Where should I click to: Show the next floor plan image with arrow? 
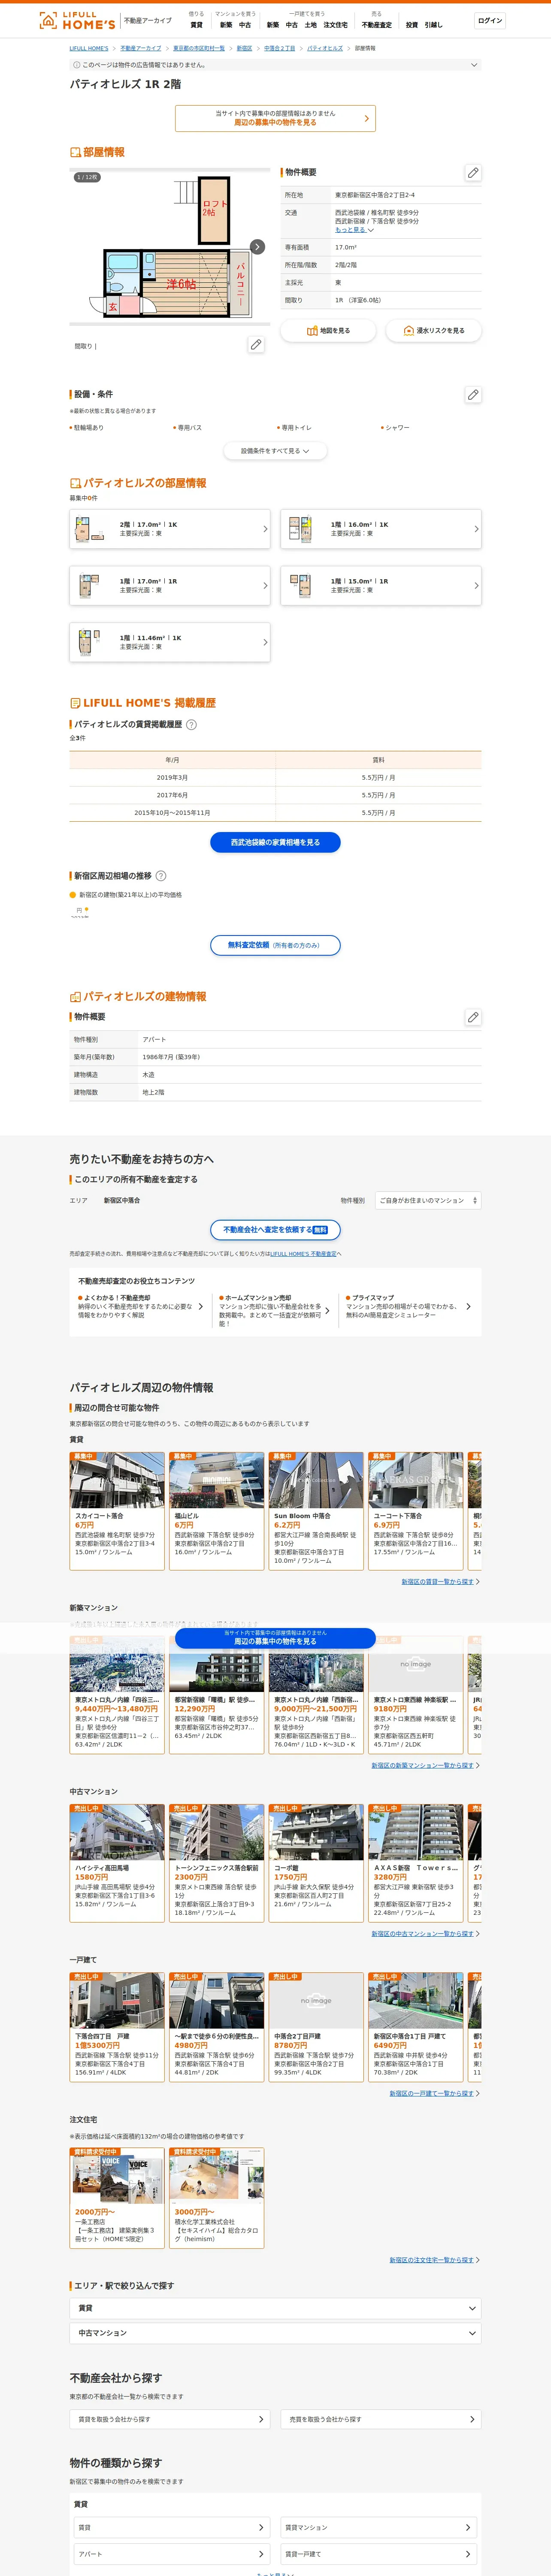click(257, 247)
